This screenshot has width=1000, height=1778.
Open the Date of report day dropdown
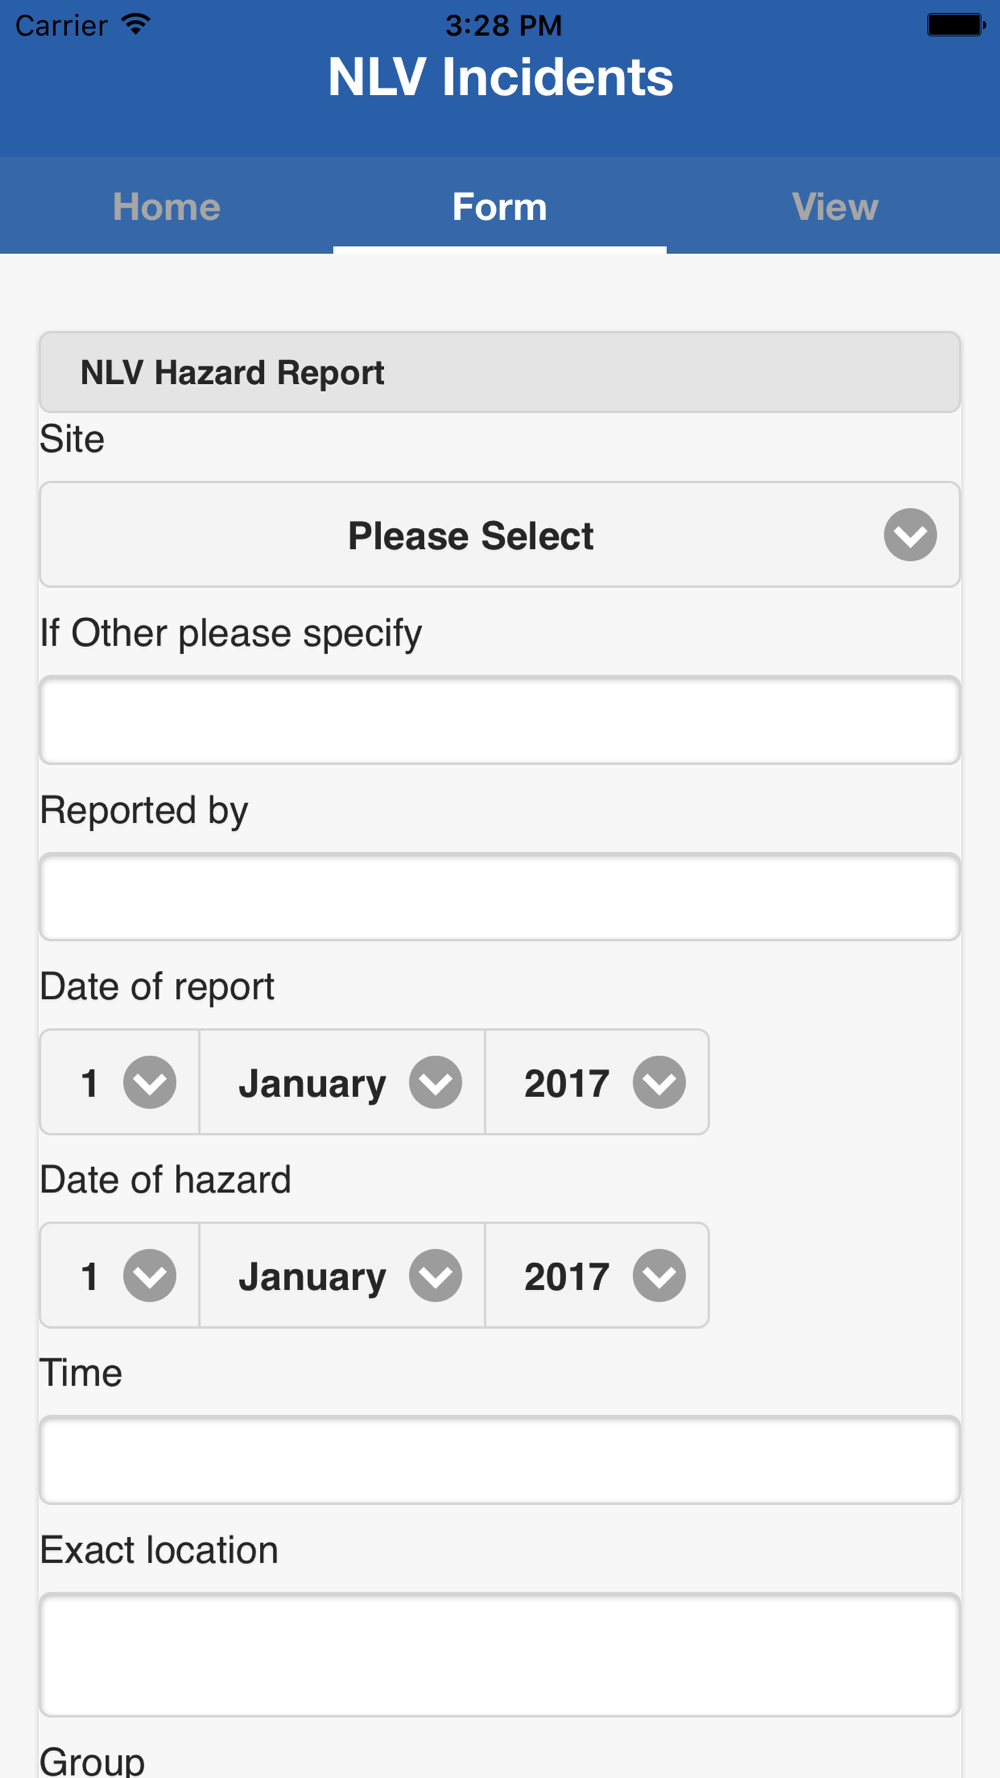point(120,1082)
